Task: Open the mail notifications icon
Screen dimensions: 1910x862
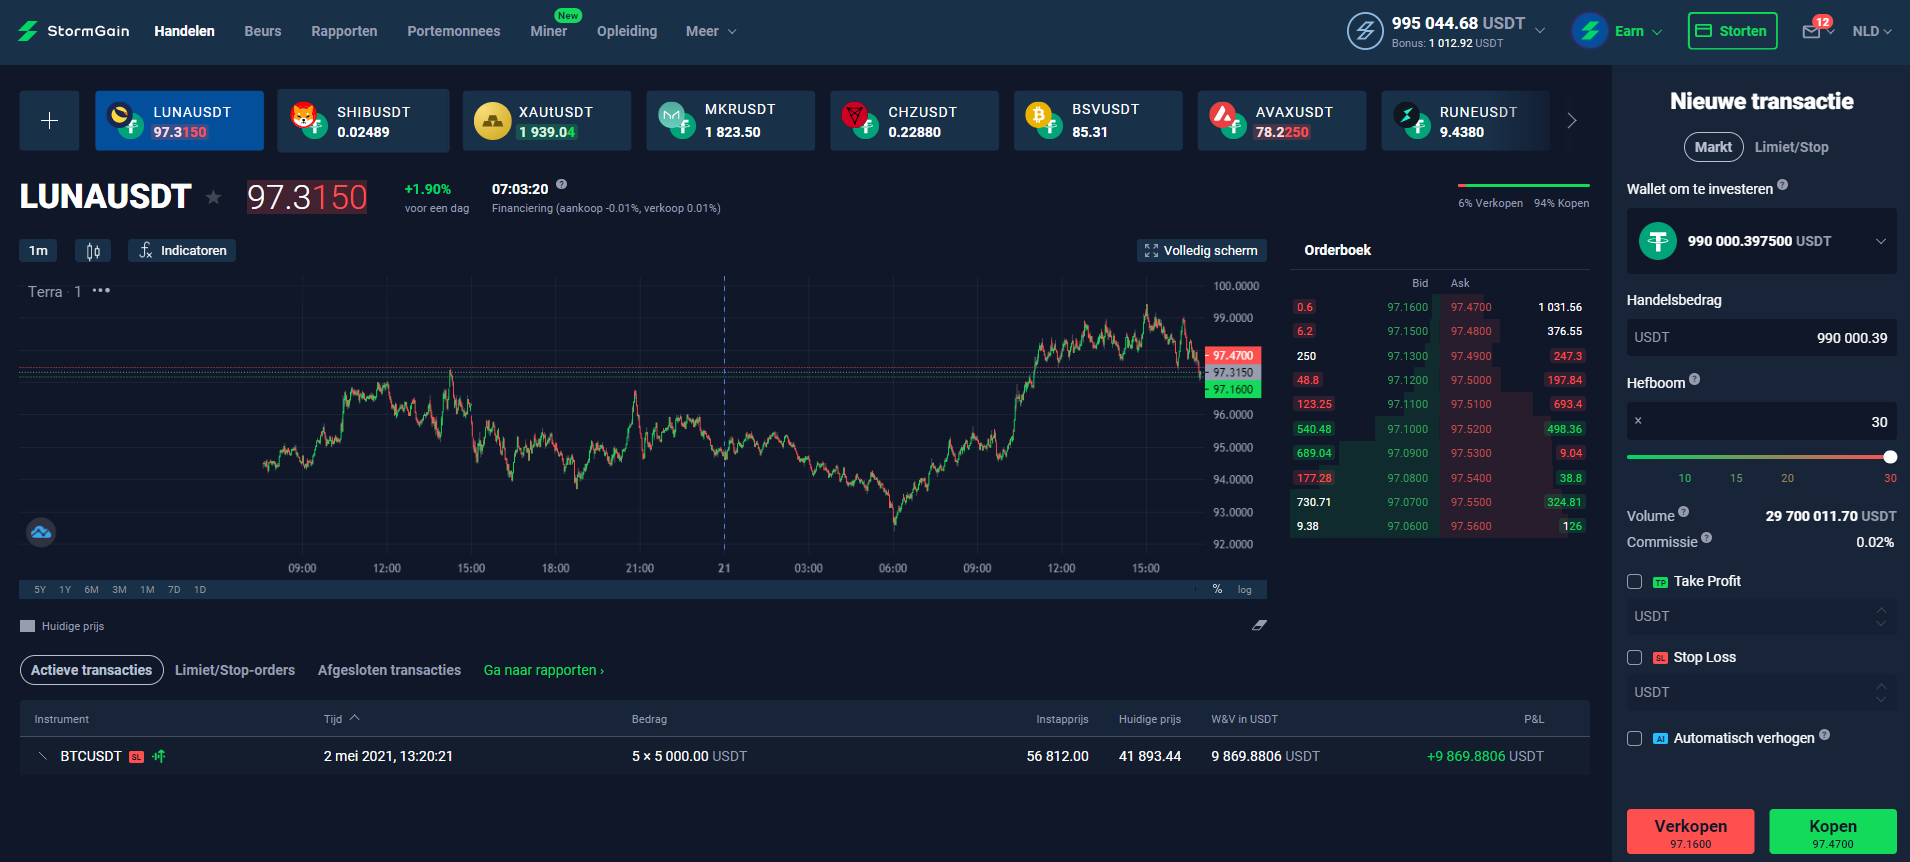Action: coord(1811,32)
